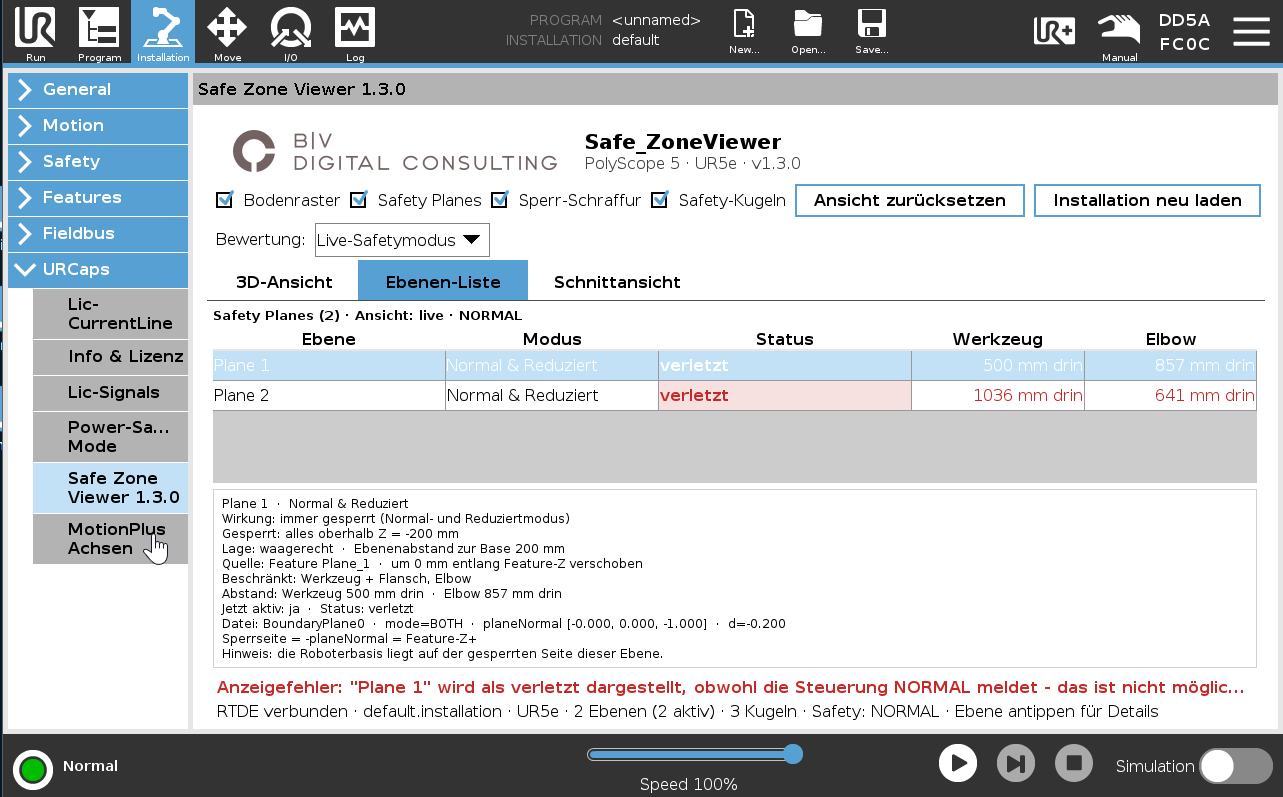Click the Stop button
Screen dimensions: 1283x797
click(x=1074, y=764)
